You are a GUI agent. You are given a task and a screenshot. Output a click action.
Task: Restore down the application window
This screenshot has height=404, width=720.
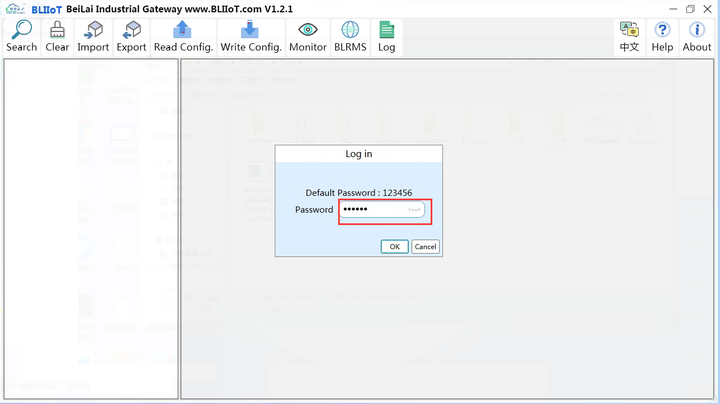click(x=690, y=9)
